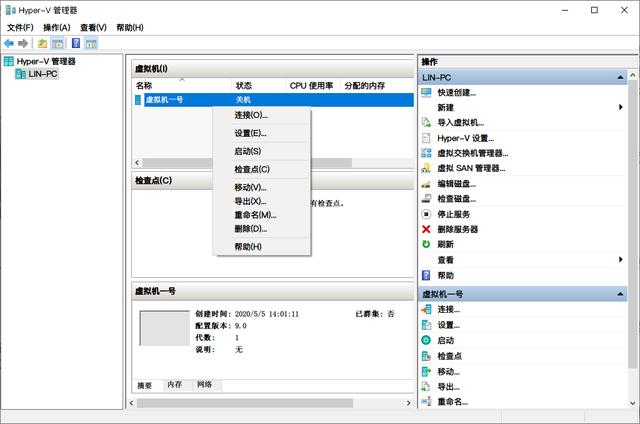Click the 编辑磁盘... action link
This screenshot has height=424, width=640.
(457, 184)
